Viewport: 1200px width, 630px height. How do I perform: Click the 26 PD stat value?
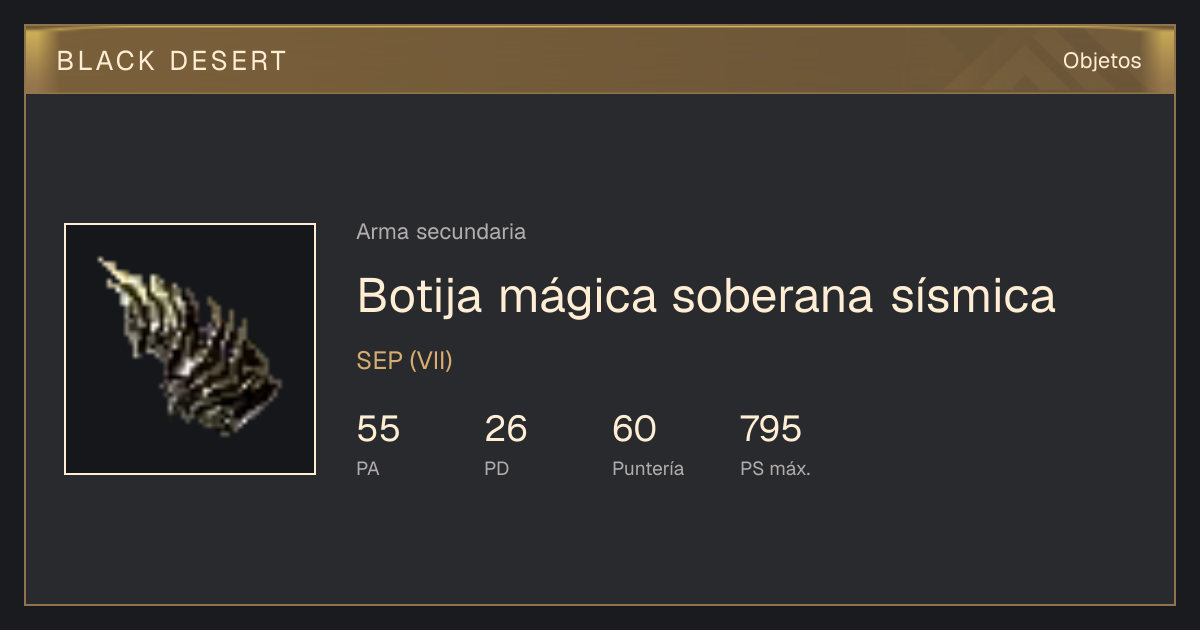pos(506,429)
